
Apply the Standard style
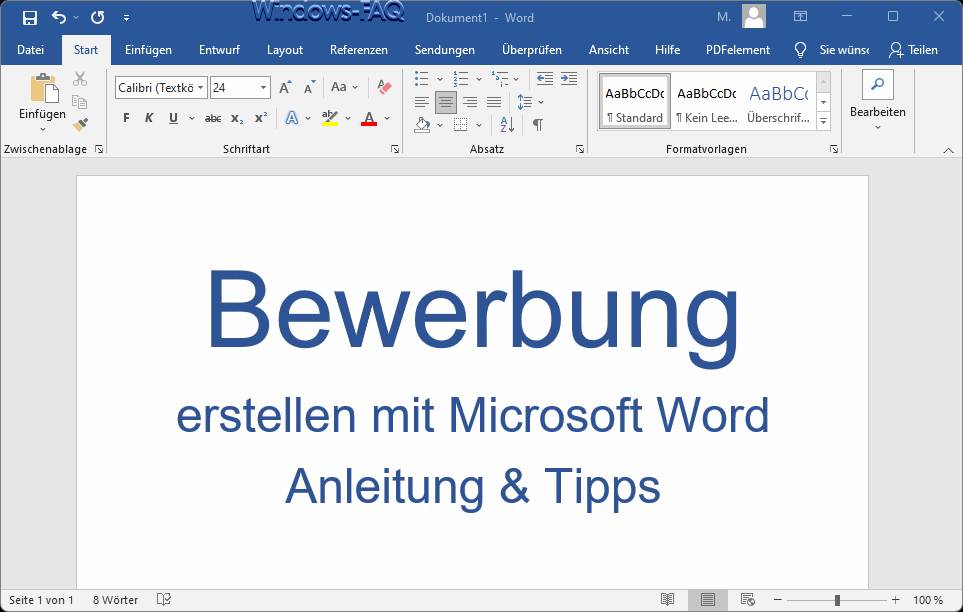tap(634, 101)
